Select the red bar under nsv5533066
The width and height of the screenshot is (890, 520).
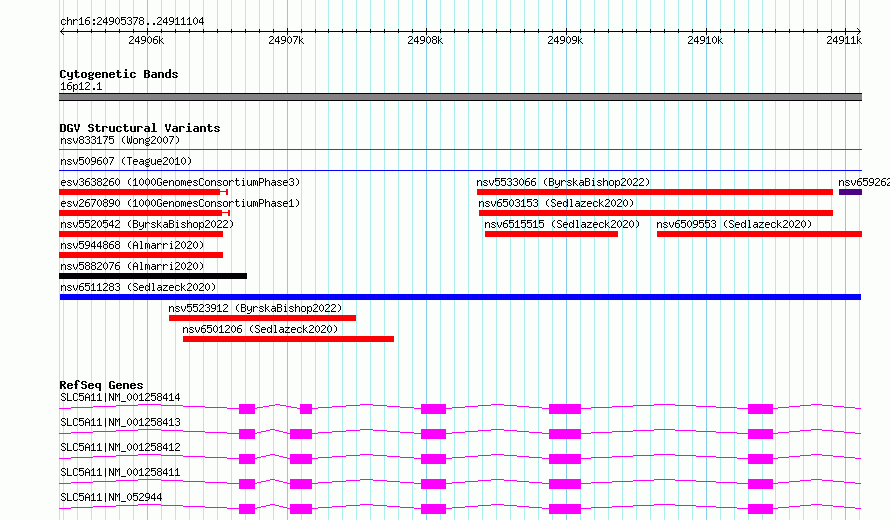click(x=654, y=192)
